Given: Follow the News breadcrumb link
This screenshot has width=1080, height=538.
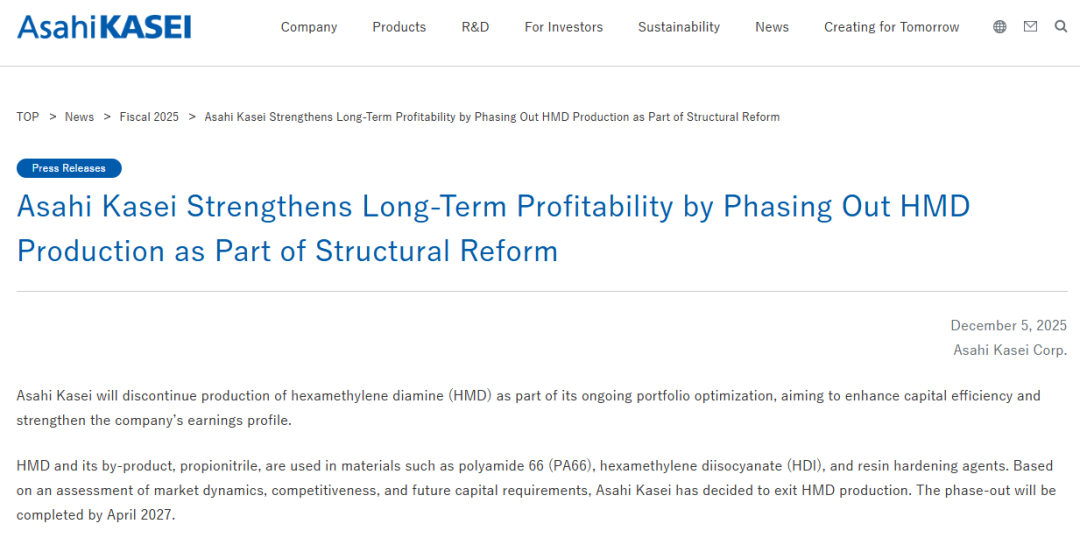Looking at the screenshot, I should click(x=79, y=117).
